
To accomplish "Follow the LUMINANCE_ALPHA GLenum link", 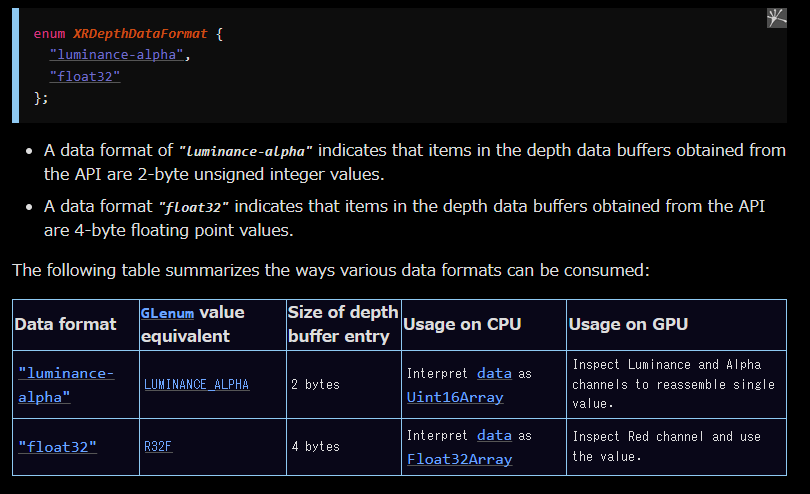I will tap(196, 384).
